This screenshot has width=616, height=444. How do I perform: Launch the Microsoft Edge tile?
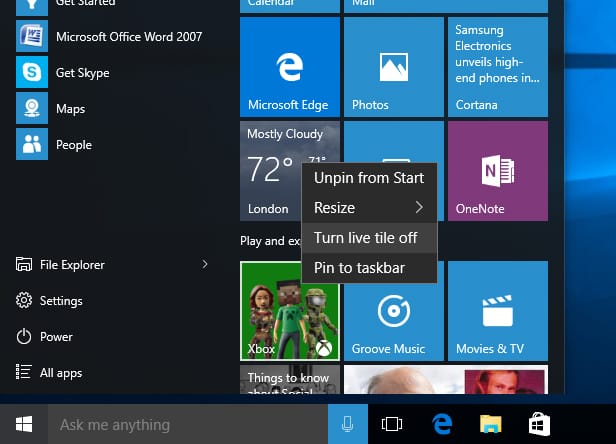click(x=290, y=67)
